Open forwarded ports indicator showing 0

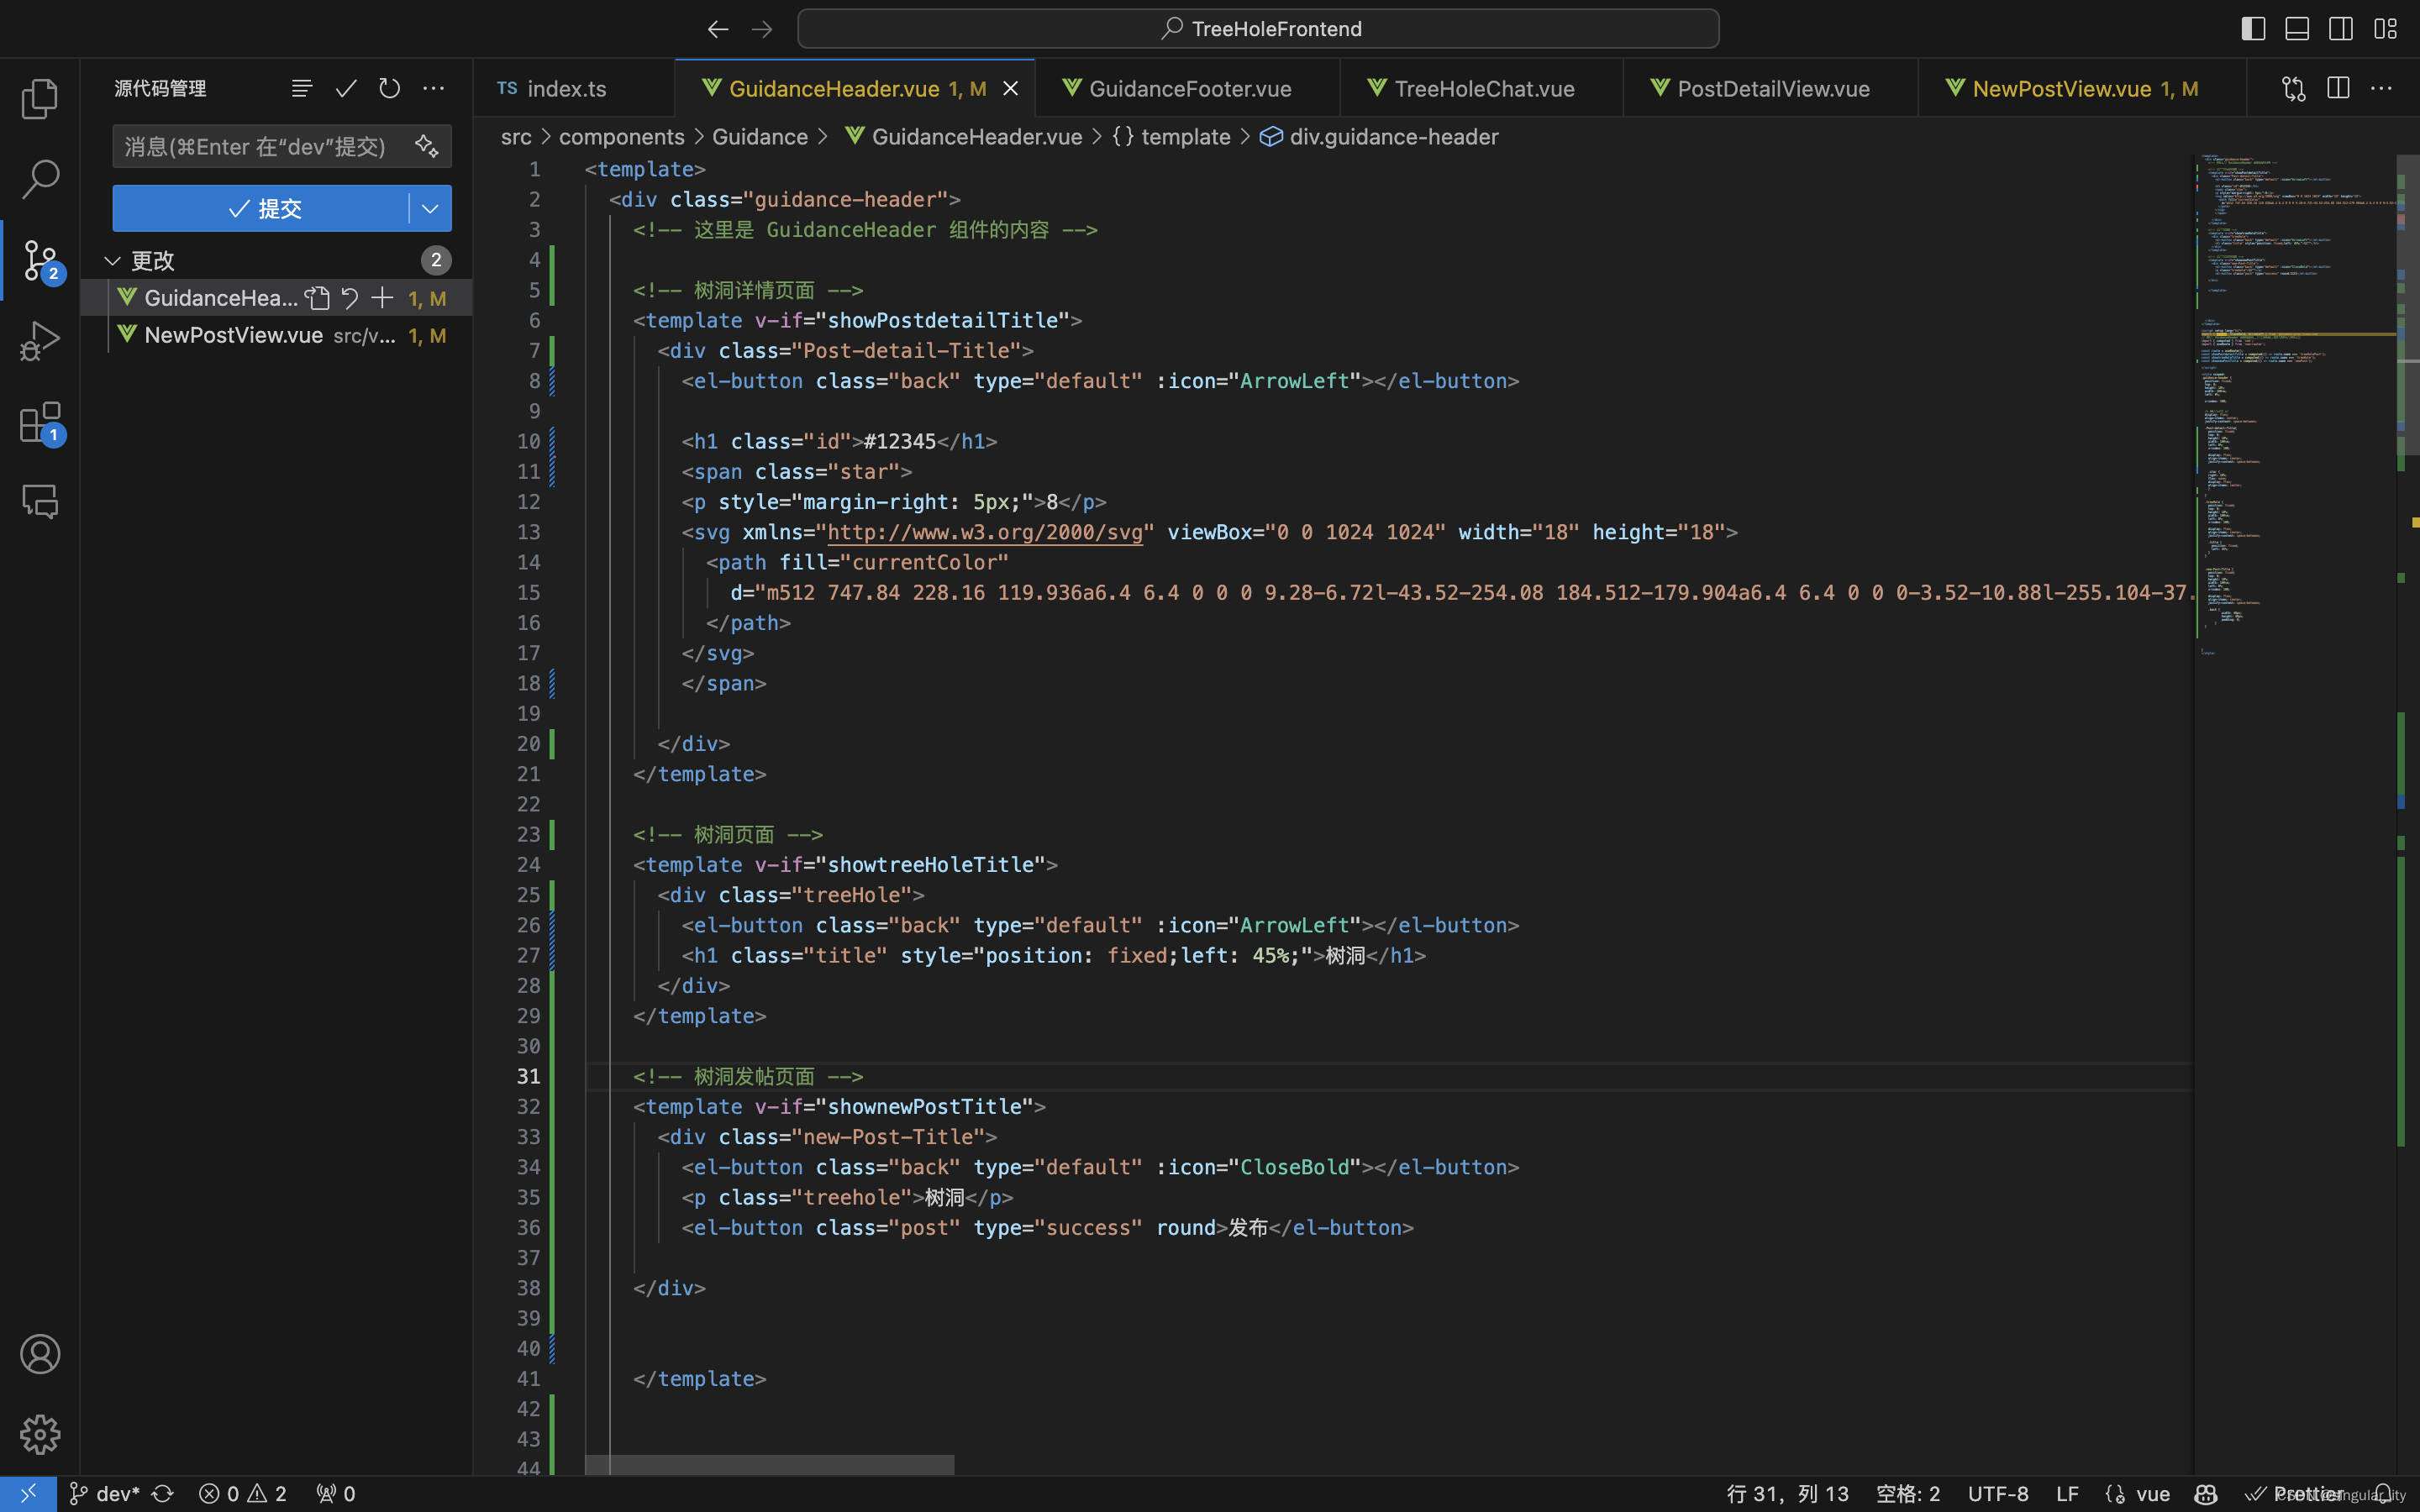point(336,1493)
